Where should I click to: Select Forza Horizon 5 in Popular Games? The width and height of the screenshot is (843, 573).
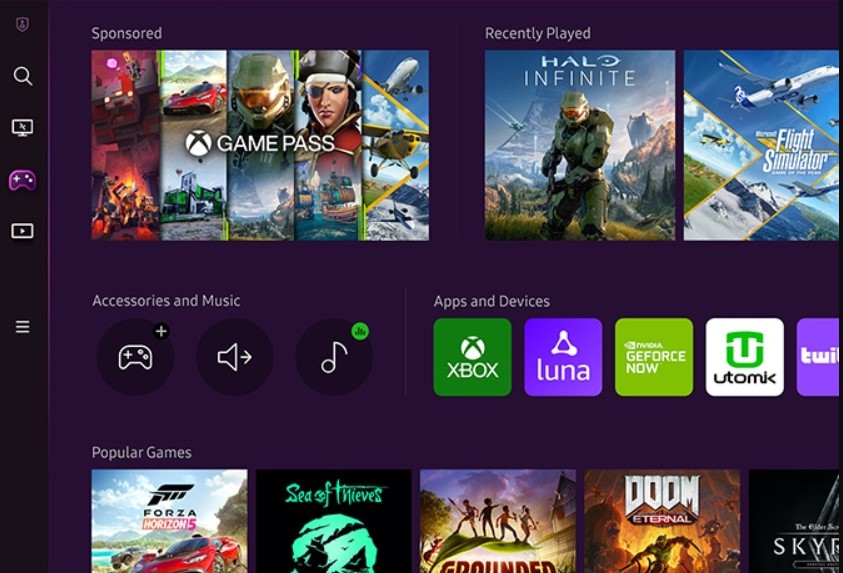pos(169,521)
